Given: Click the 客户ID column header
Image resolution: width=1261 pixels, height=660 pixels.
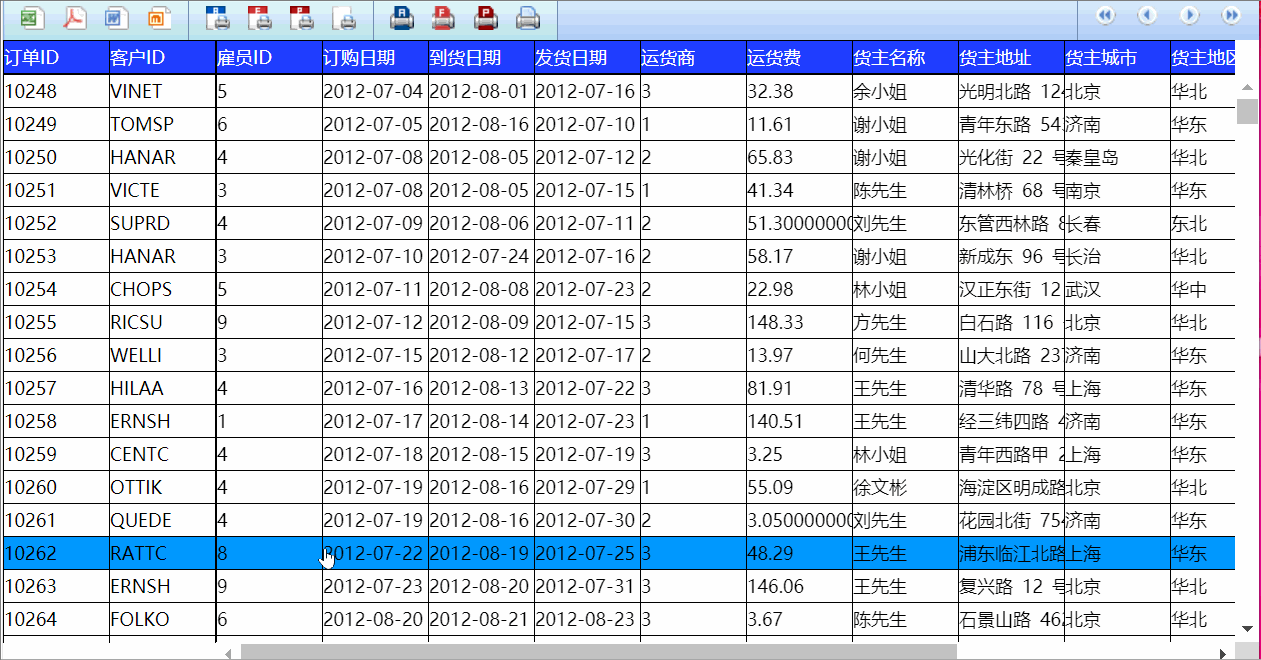Looking at the screenshot, I should coord(162,58).
